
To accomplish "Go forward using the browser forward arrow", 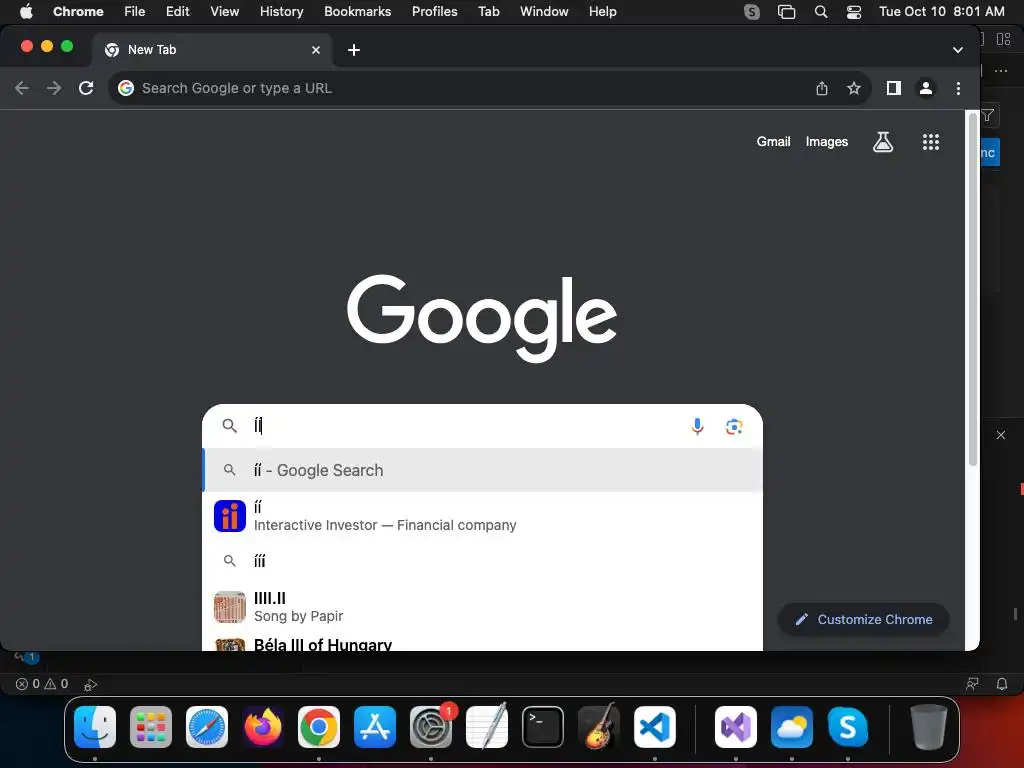I will [x=54, y=88].
